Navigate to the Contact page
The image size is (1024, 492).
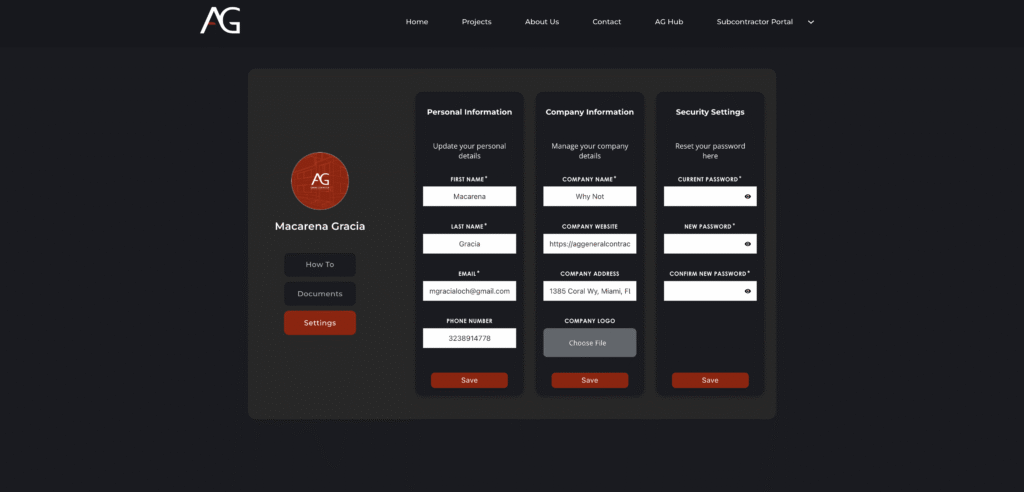pos(606,22)
